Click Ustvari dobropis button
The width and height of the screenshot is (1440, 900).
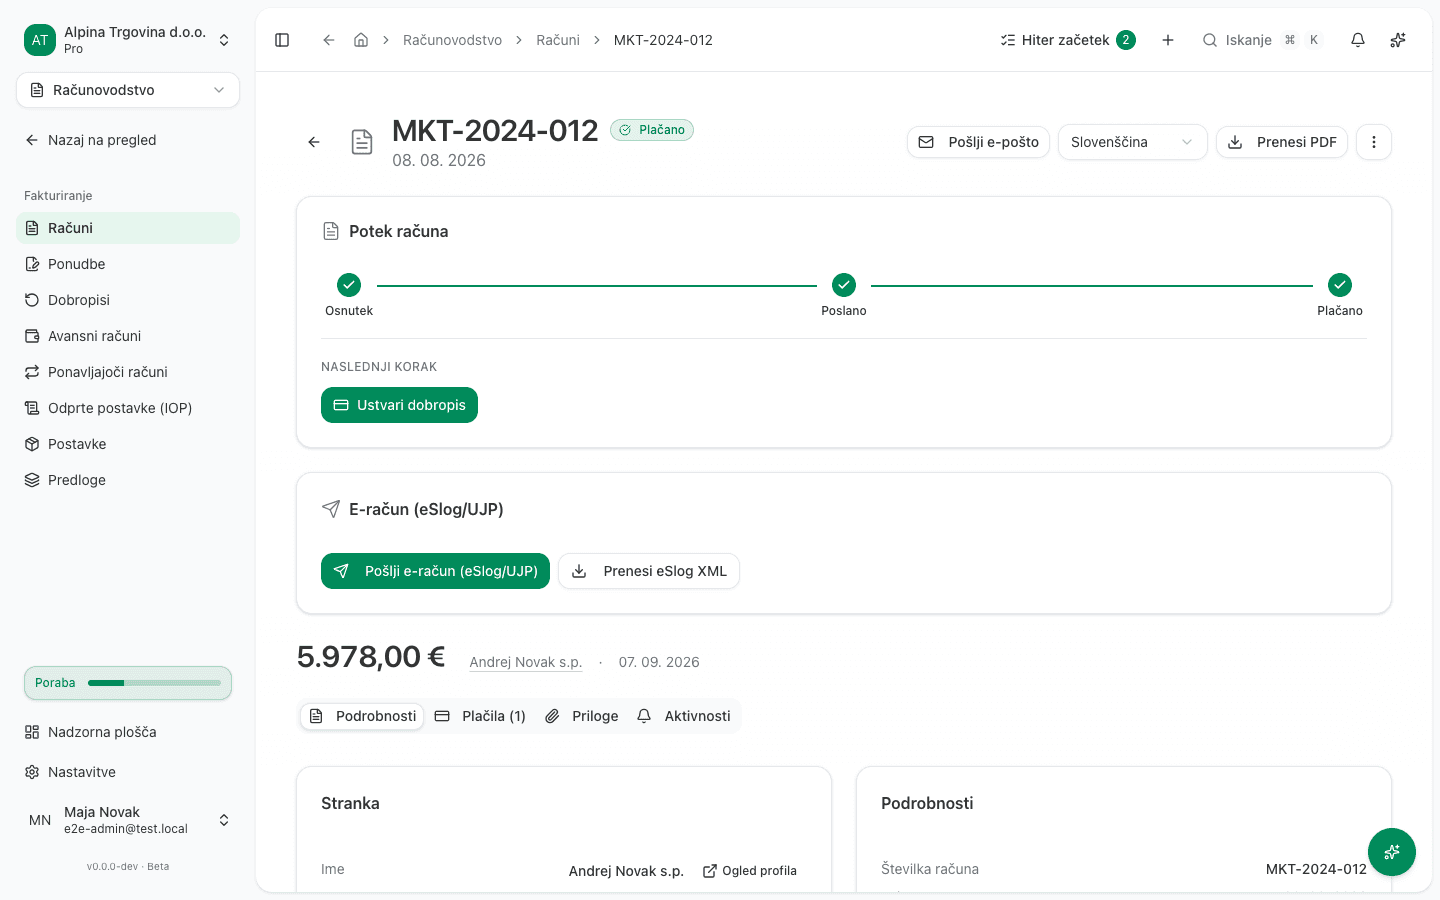399,405
